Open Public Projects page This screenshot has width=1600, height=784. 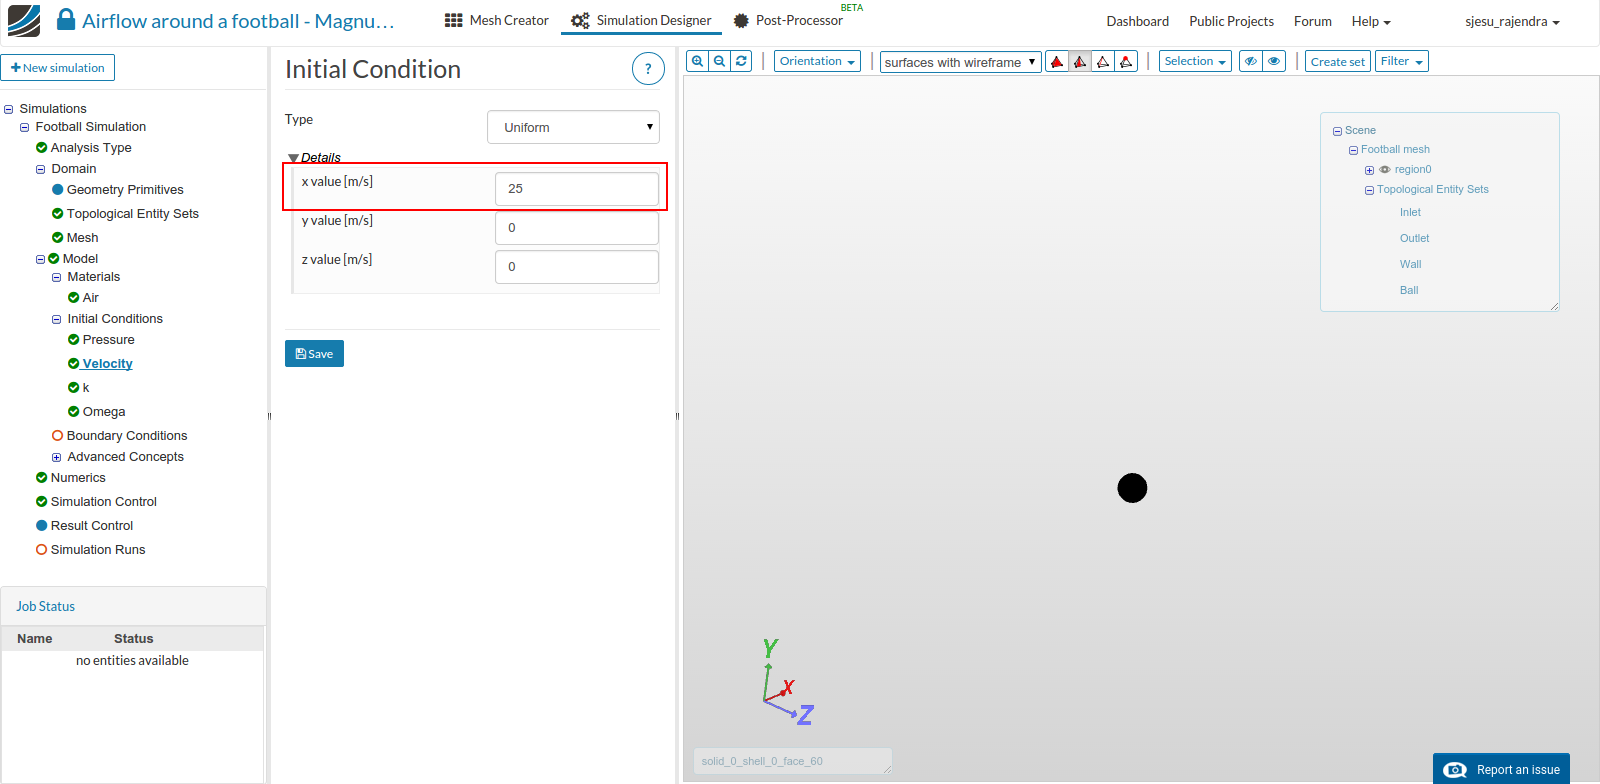1231,21
